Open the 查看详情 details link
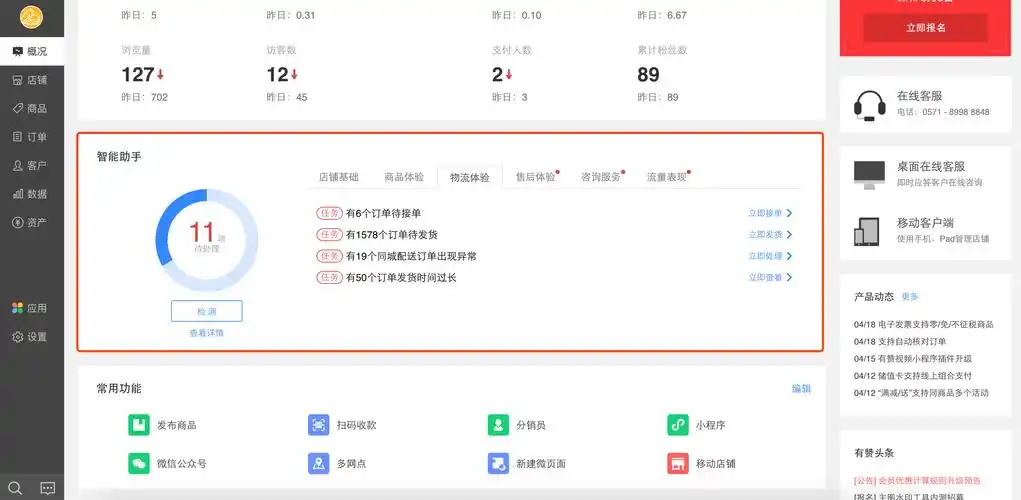This screenshot has height=500, width=1021. 206,333
